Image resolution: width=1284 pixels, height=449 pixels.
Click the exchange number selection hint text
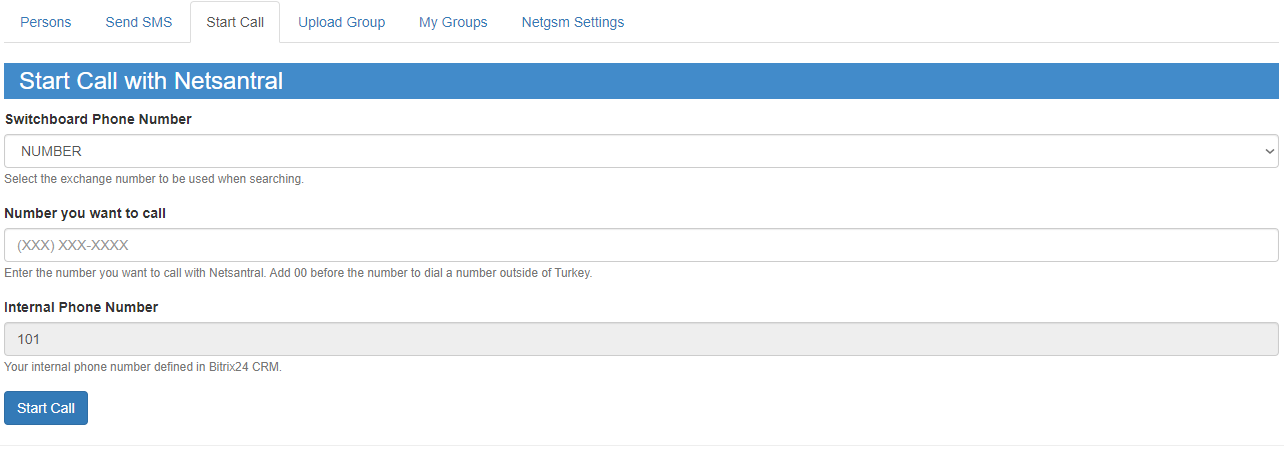click(154, 179)
